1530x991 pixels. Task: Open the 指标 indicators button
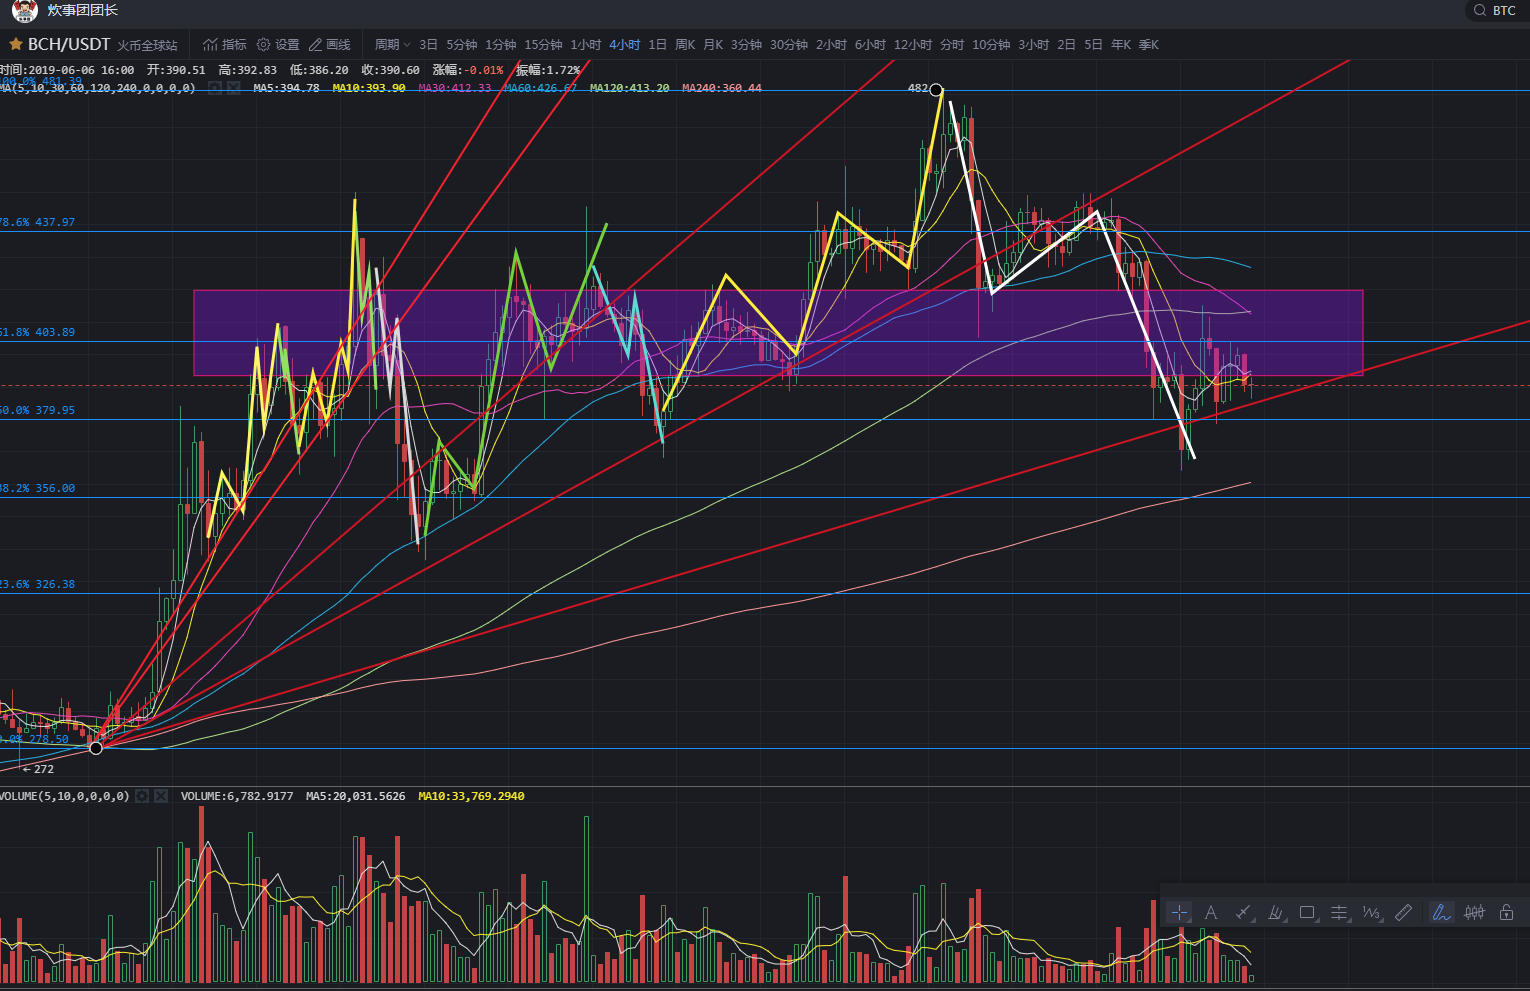click(x=225, y=44)
